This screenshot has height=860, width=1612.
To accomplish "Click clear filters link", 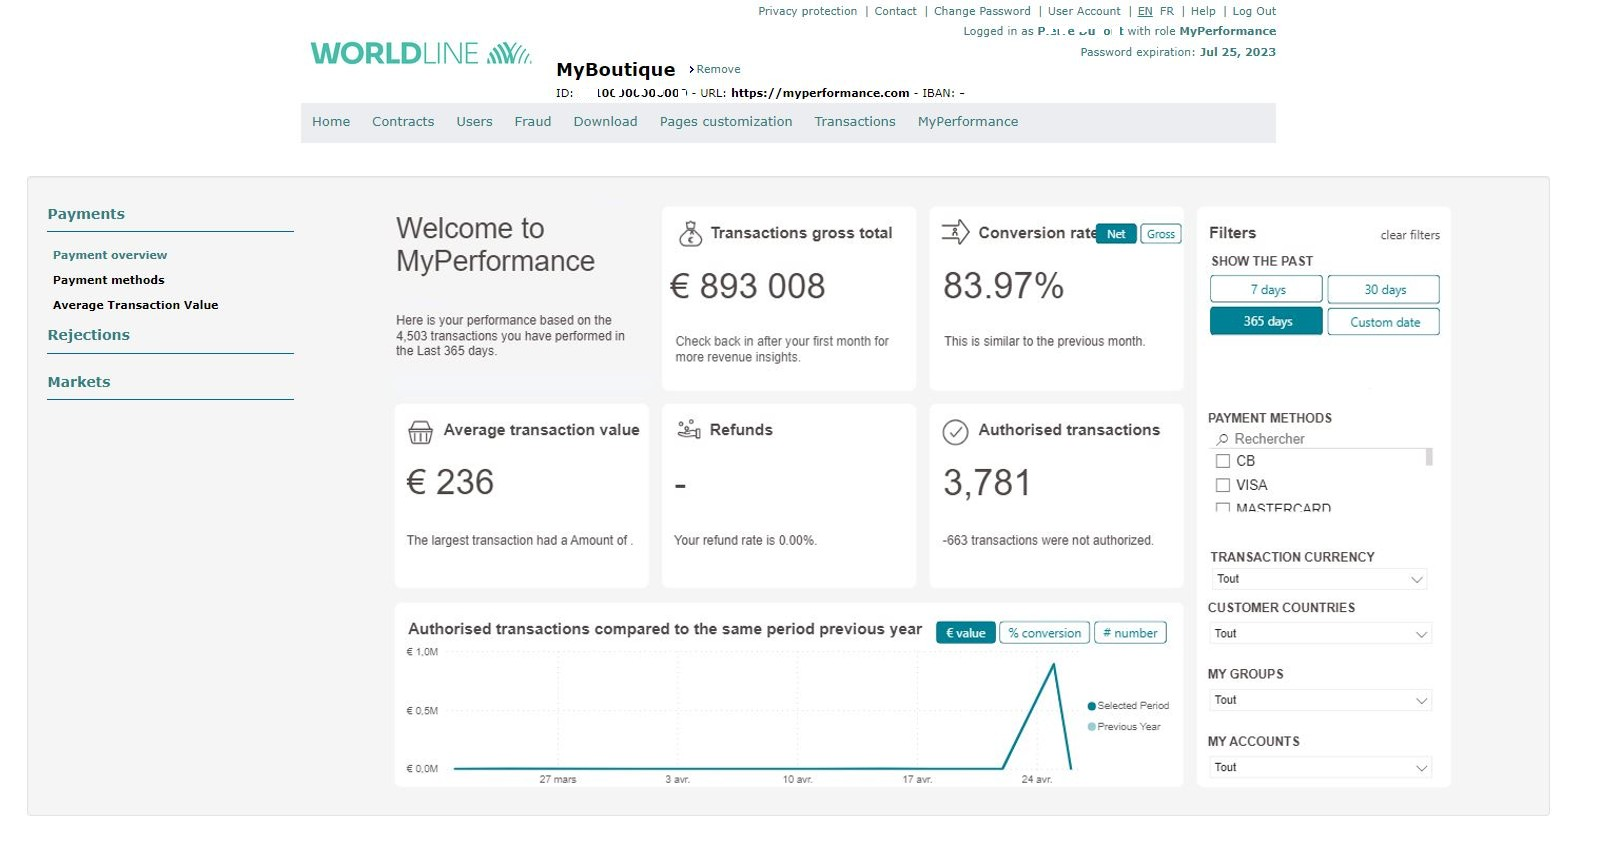I will 1410,235.
